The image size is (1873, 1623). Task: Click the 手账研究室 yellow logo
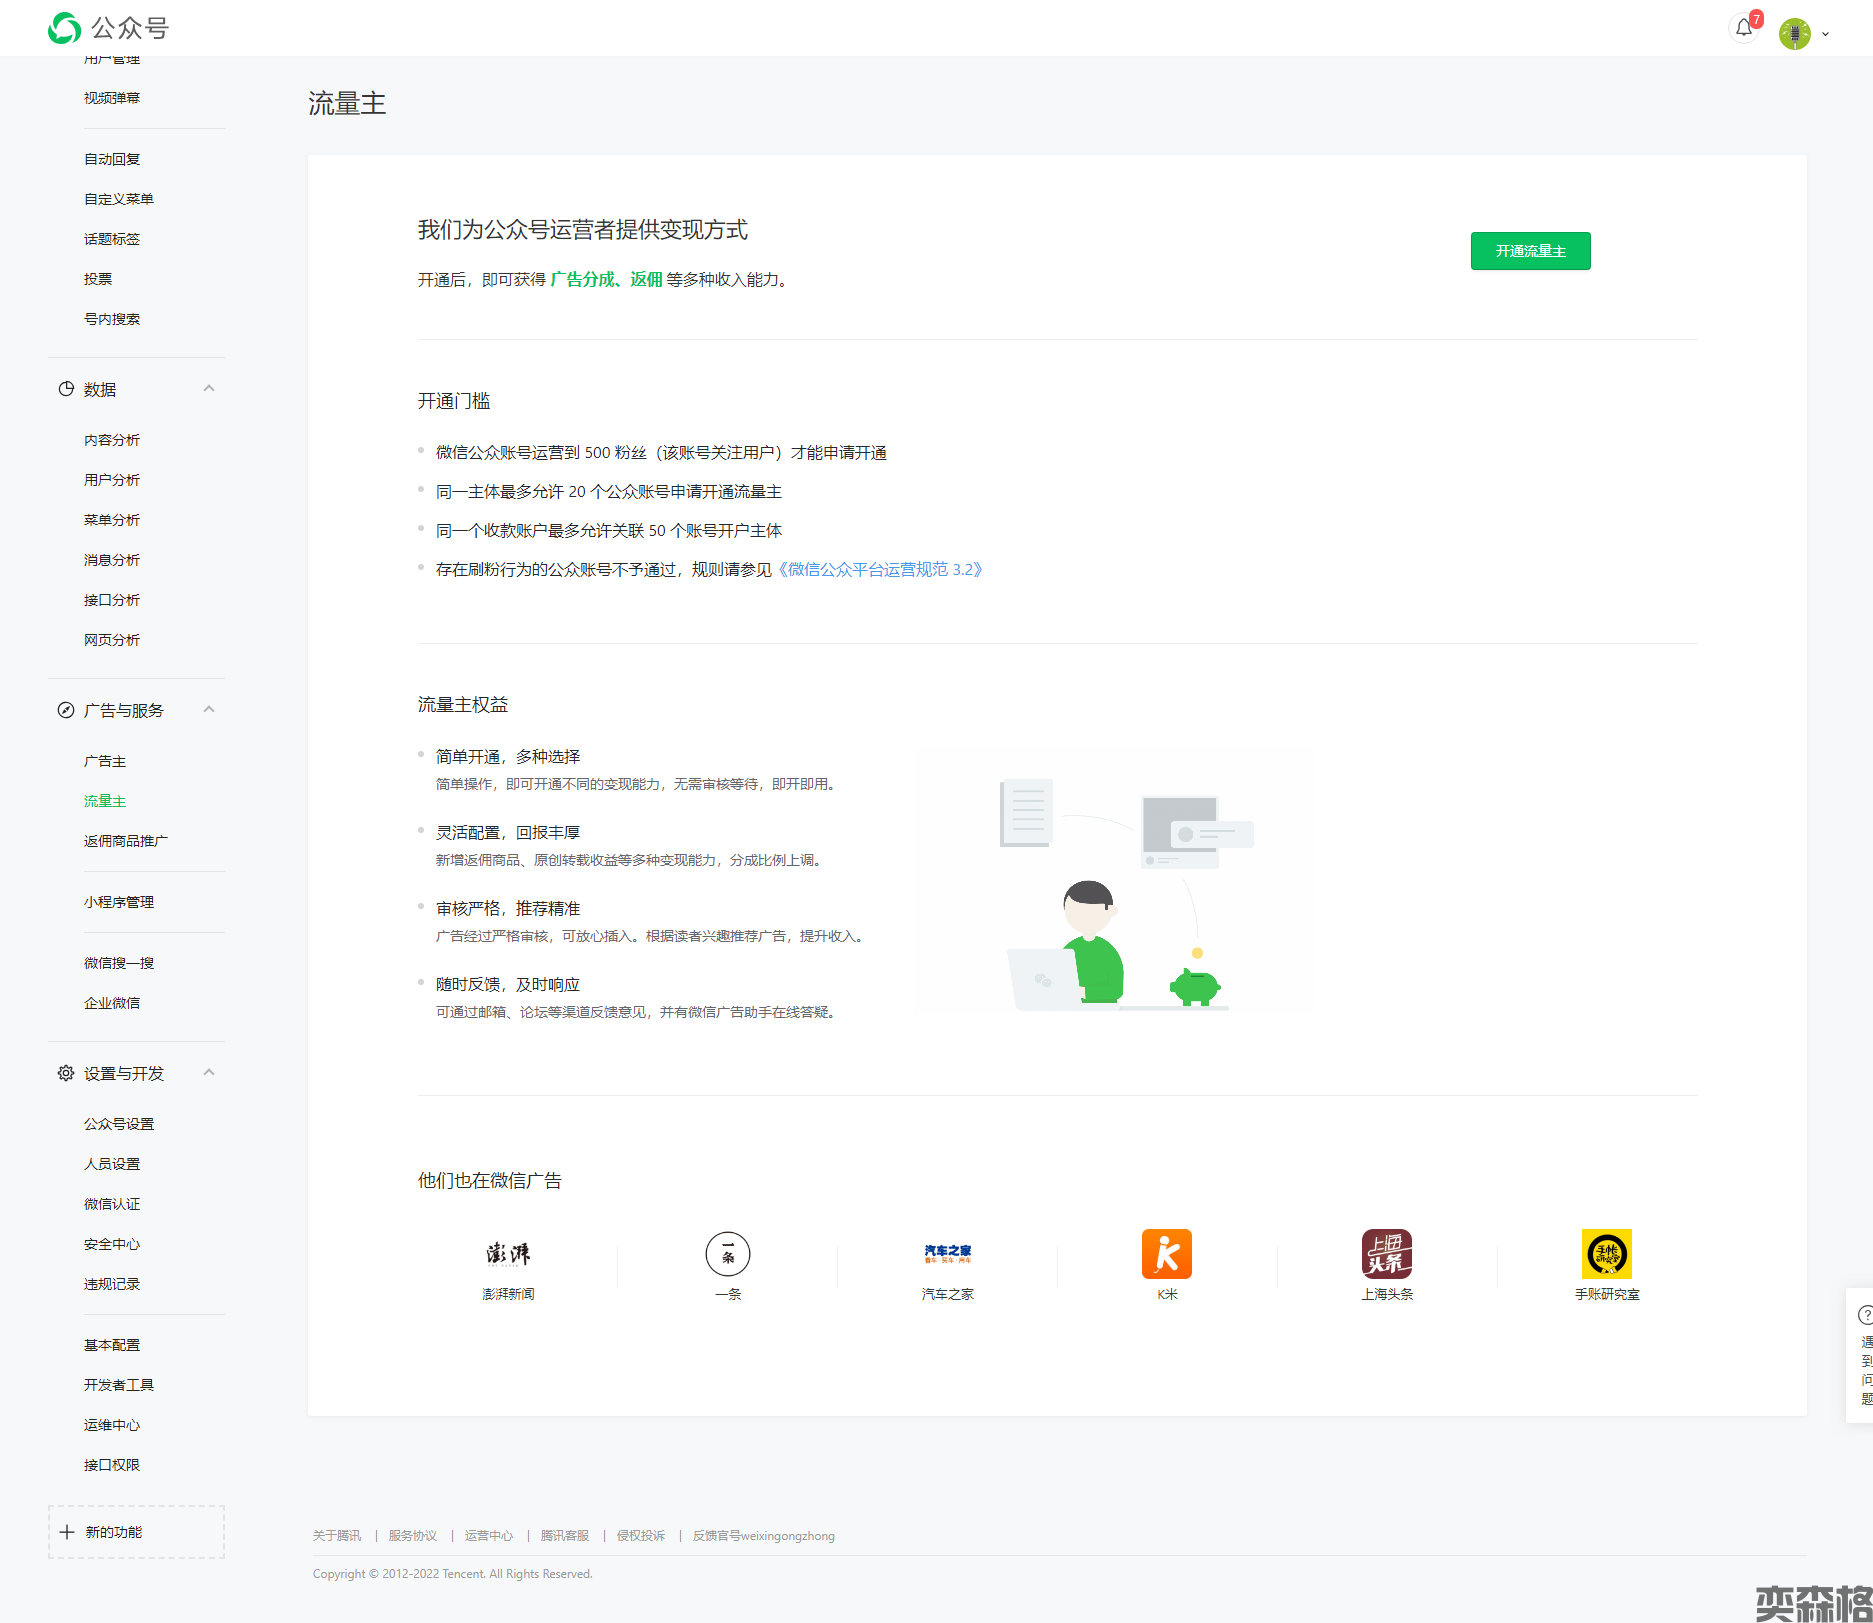point(1607,1254)
